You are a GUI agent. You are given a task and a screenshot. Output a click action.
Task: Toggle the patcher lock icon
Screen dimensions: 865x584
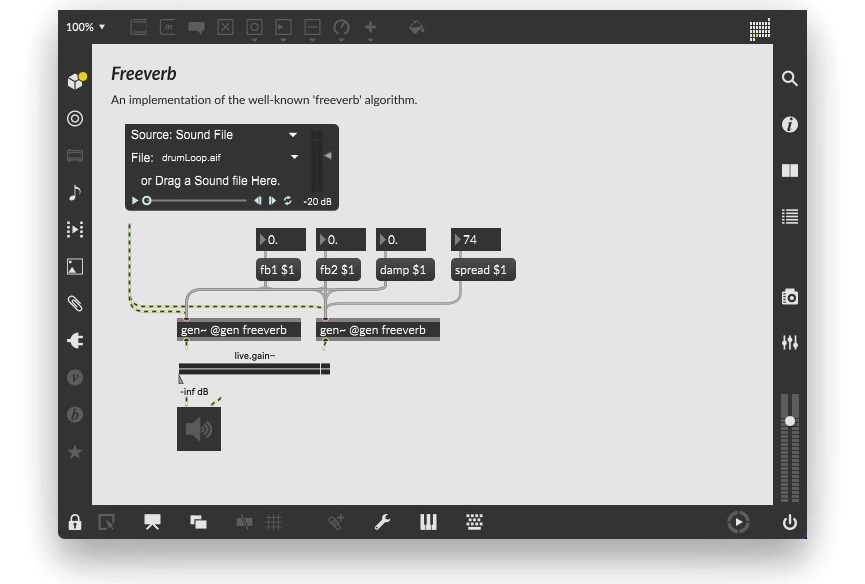click(75, 522)
